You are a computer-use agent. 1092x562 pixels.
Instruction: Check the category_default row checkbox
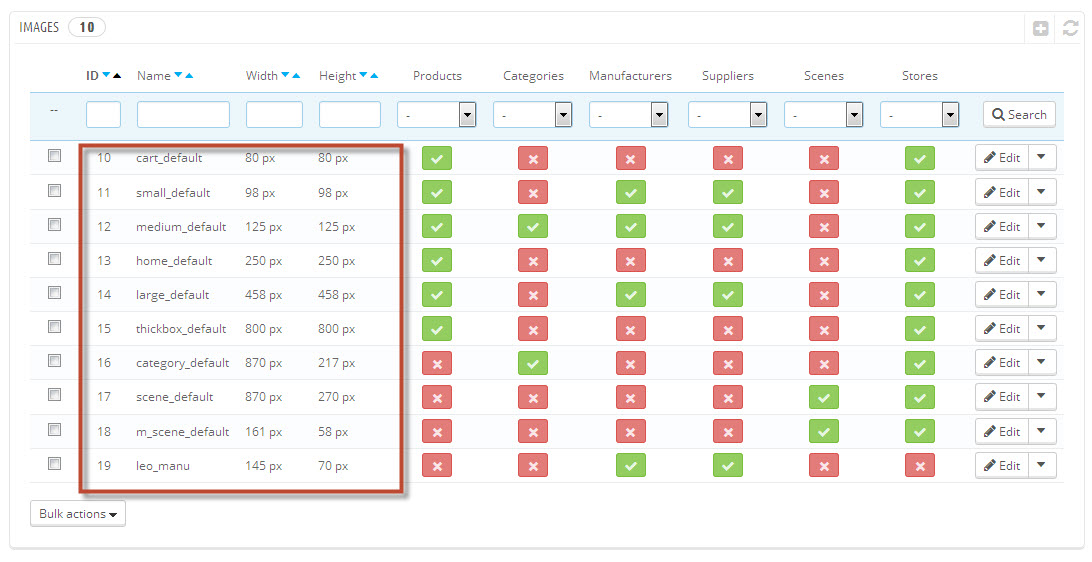[54, 360]
